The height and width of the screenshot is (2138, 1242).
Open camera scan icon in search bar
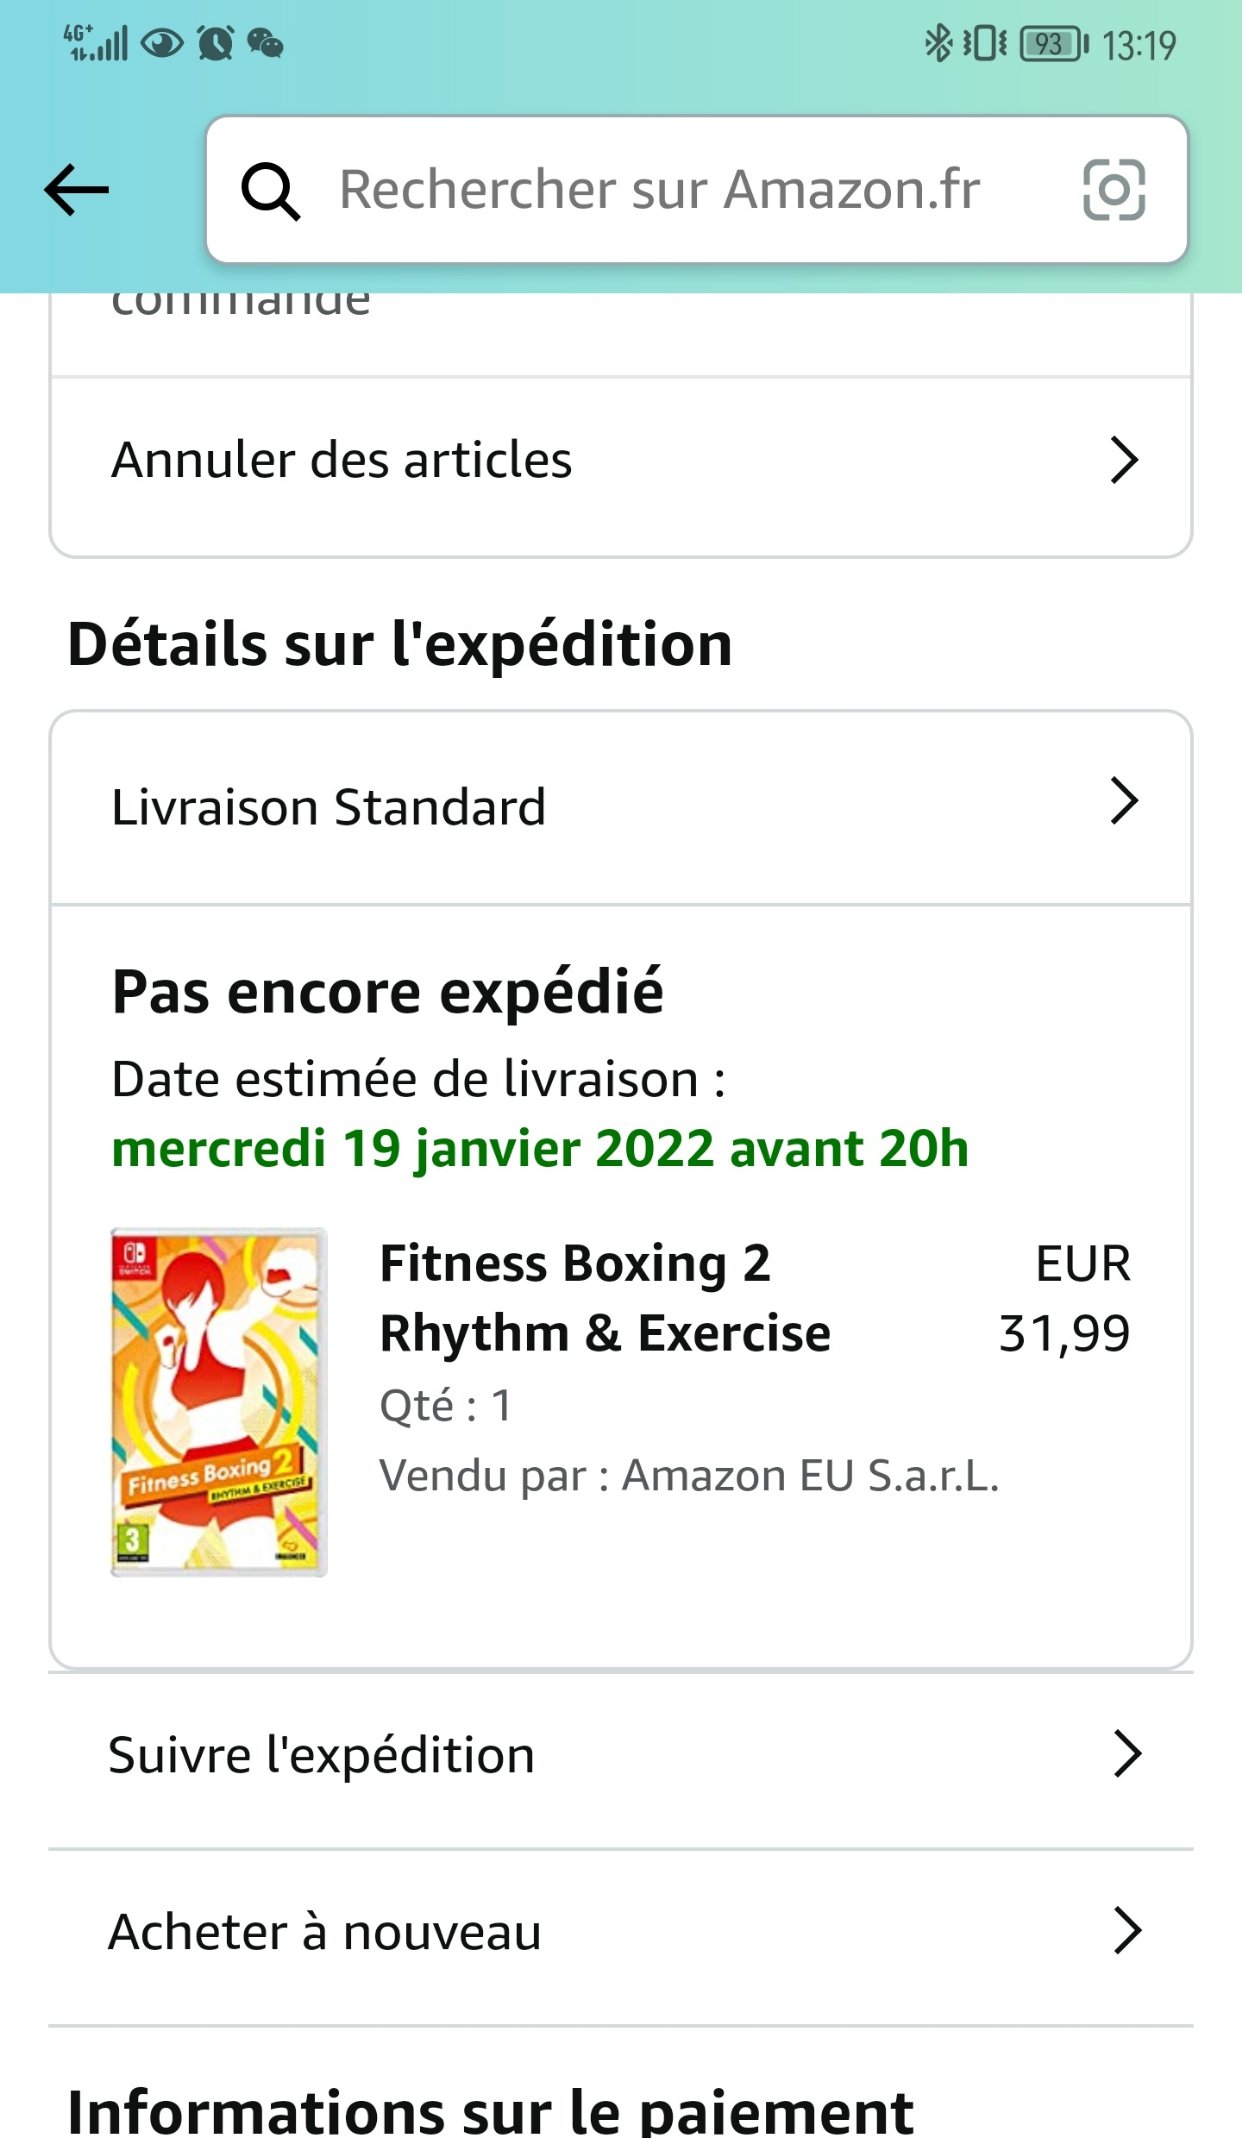pyautogui.click(x=1114, y=190)
